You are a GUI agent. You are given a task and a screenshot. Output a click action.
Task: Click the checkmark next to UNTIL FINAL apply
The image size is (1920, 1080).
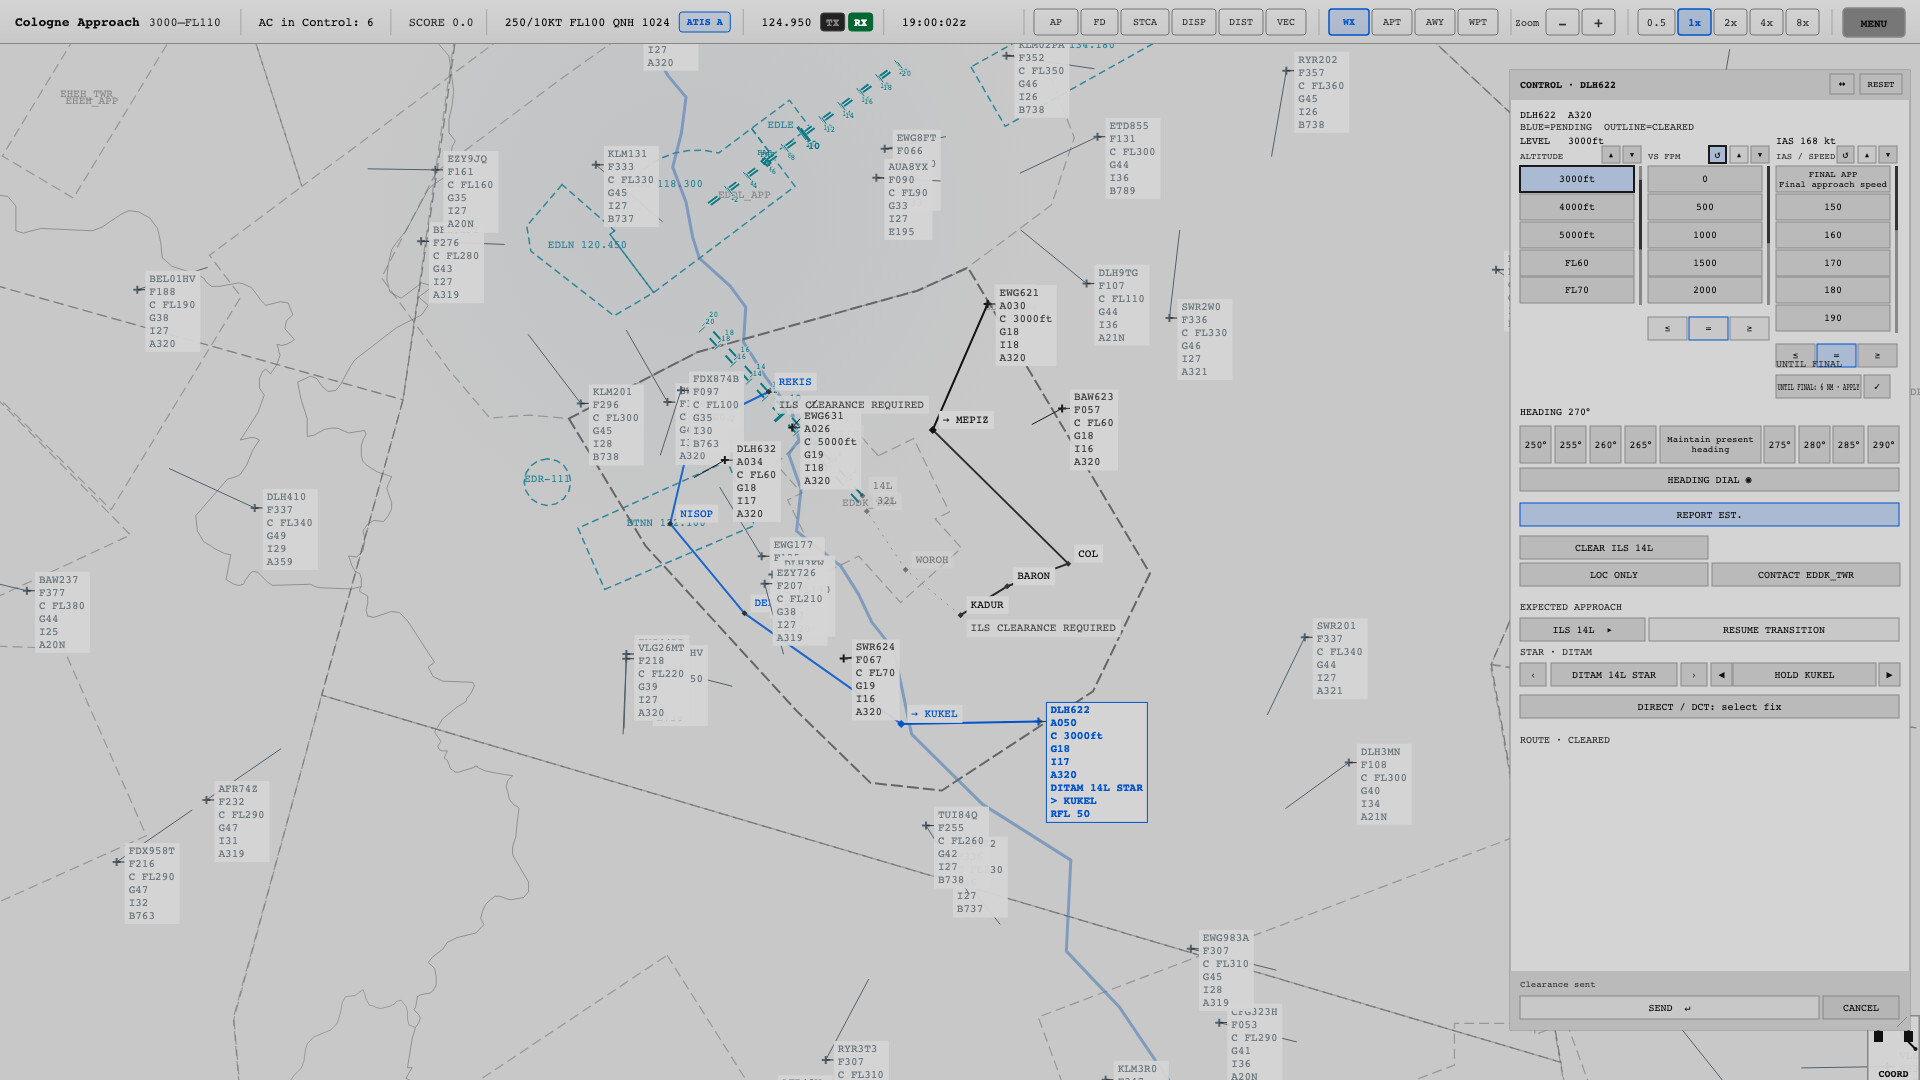click(1877, 387)
